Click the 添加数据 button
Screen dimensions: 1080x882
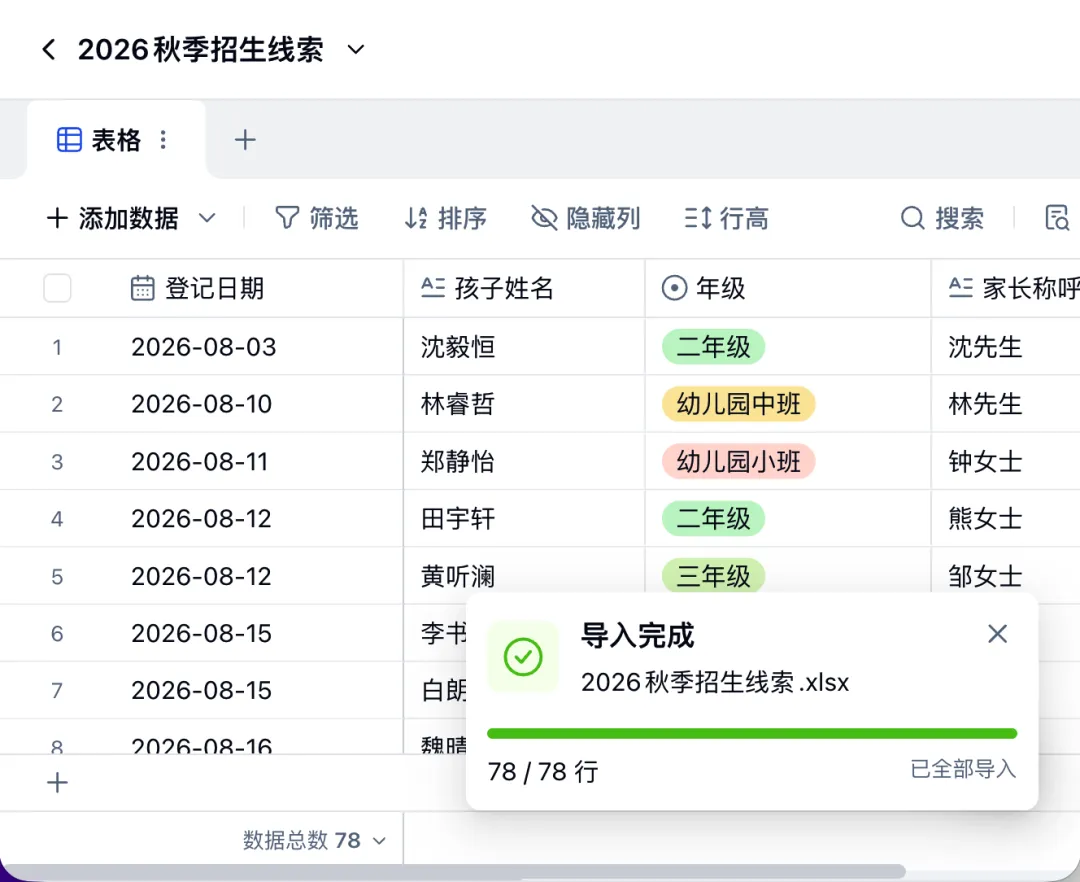coord(113,219)
